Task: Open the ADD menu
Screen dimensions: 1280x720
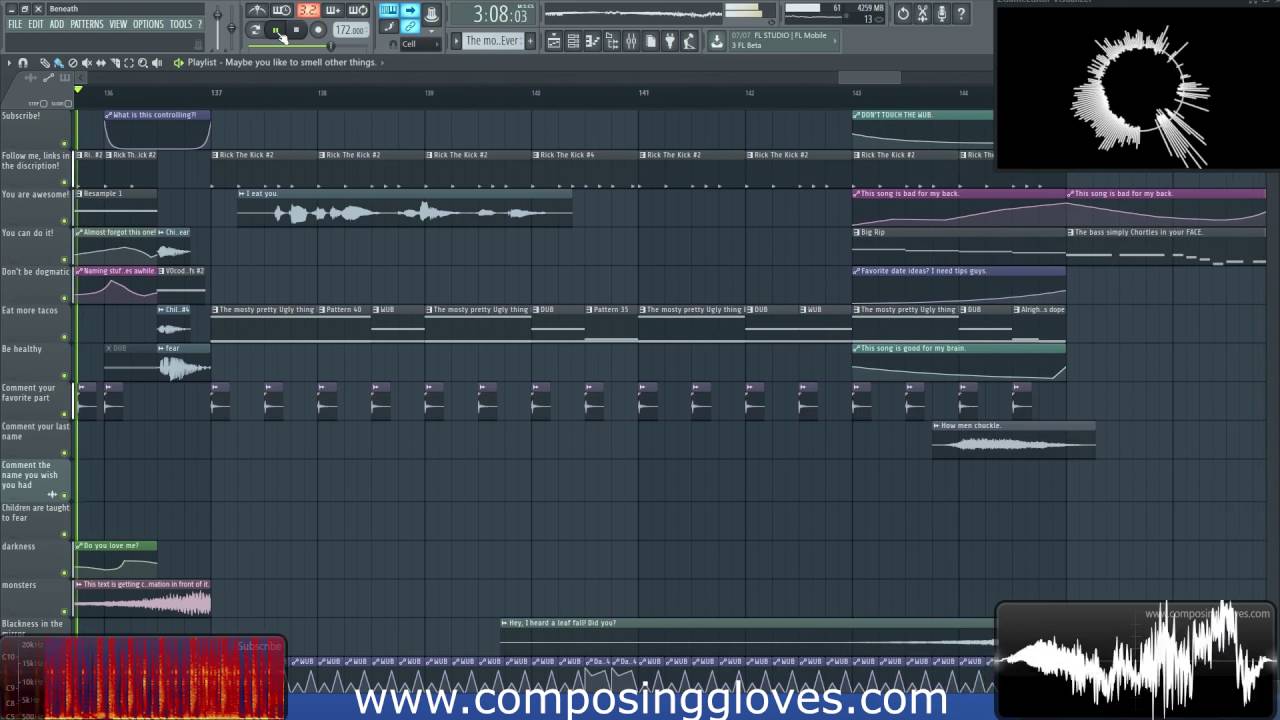Action: click(57, 24)
